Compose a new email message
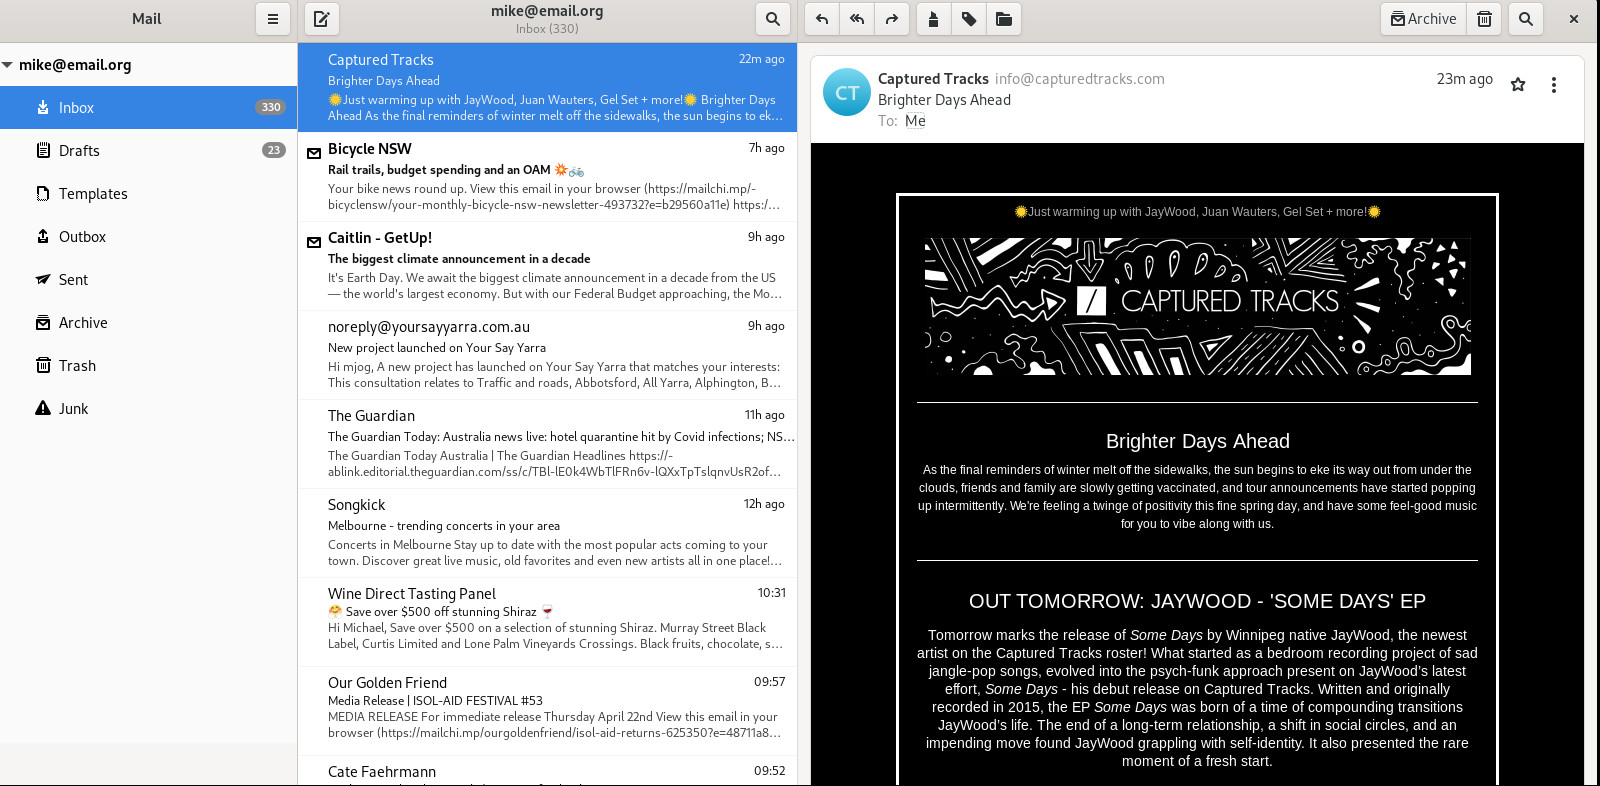The image size is (1600, 786). click(x=321, y=19)
